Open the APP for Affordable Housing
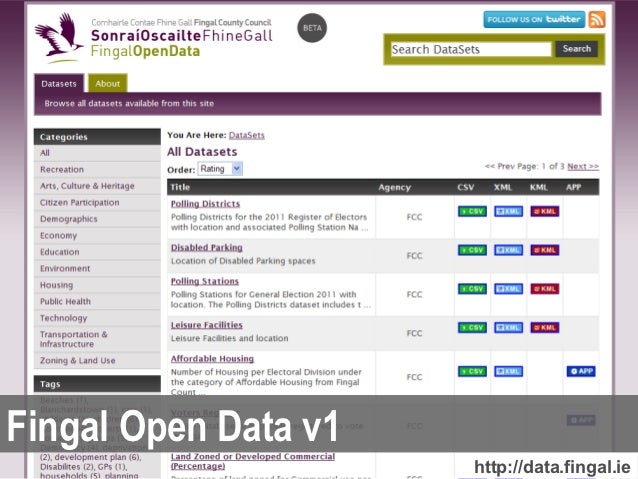The height and width of the screenshot is (479, 638). [581, 371]
